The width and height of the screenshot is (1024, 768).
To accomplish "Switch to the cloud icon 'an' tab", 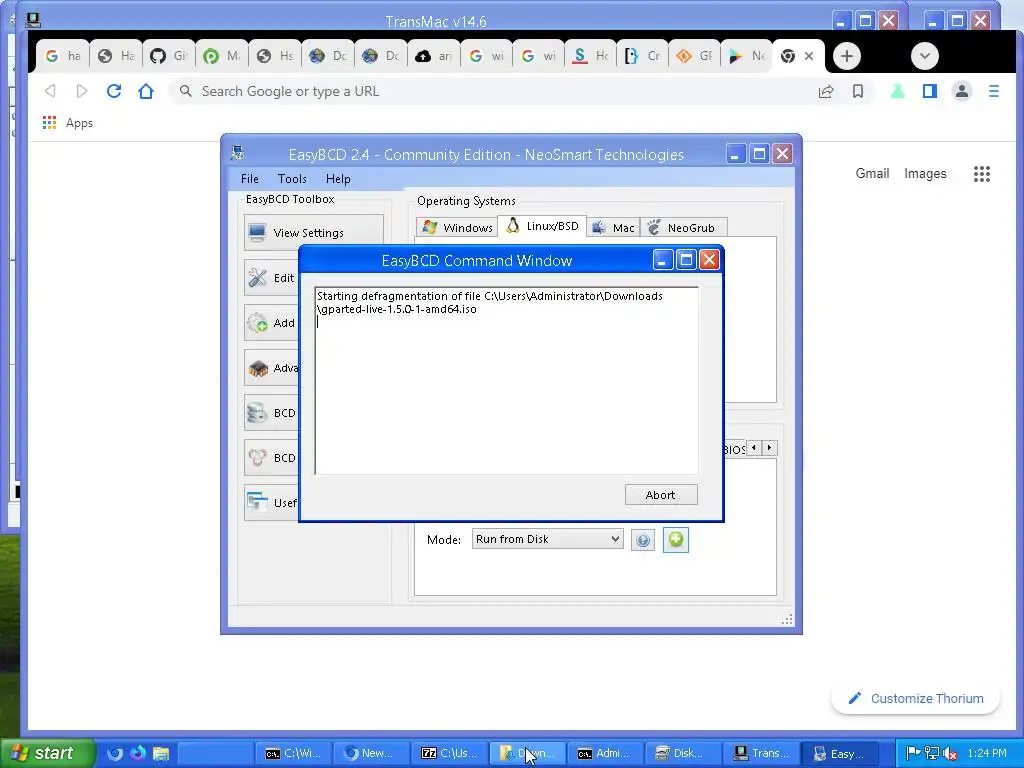I will pyautogui.click(x=434, y=56).
